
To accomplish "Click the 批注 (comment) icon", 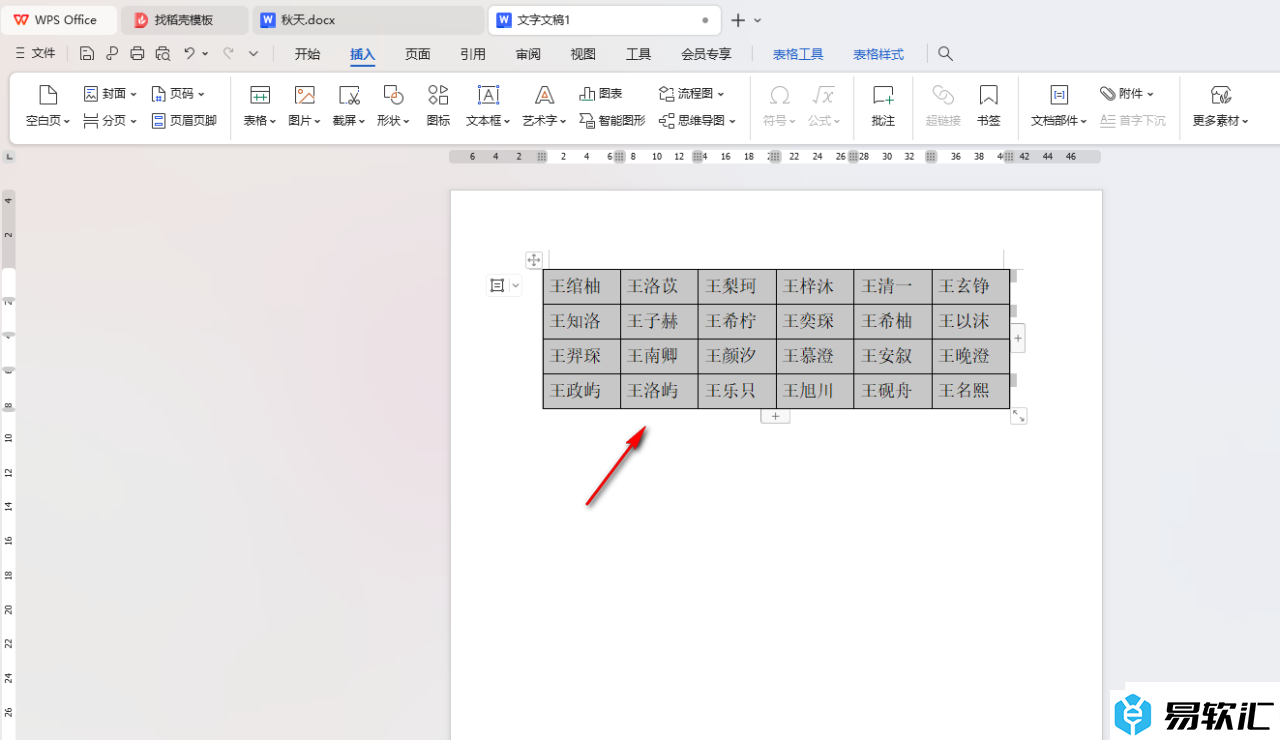I will point(883,105).
